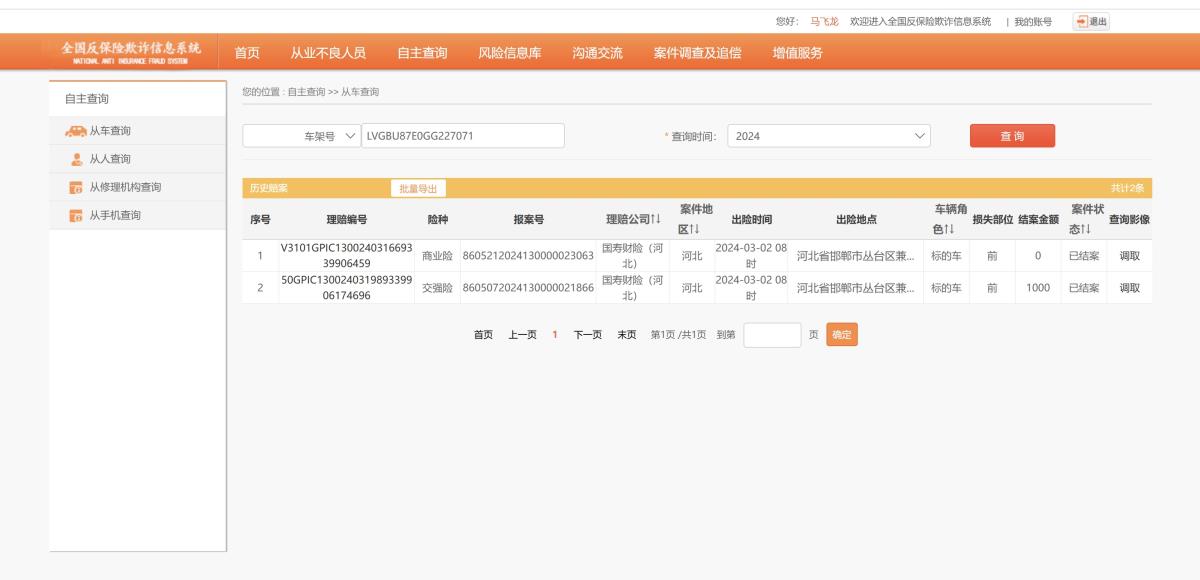Screen dimensions: 1200x580
Task: Click 调取 for the 商业险 row
Action: 1129,256
